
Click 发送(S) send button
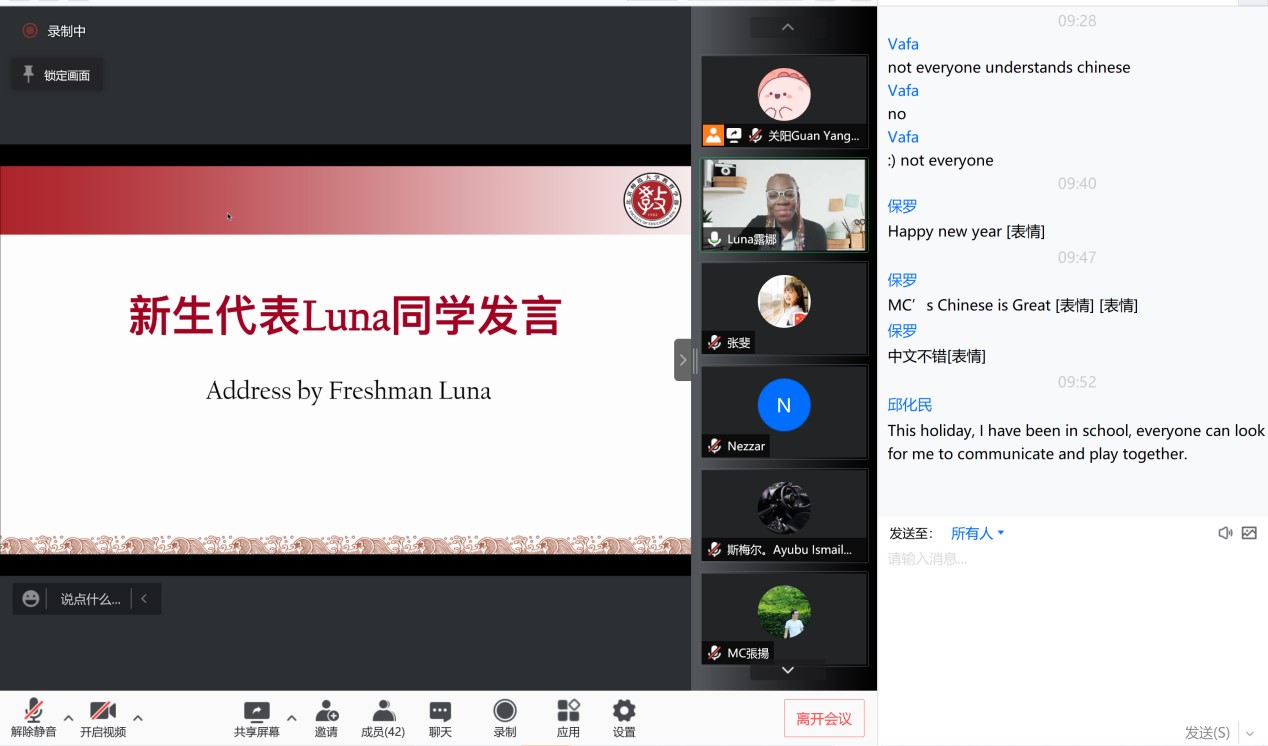point(1207,733)
